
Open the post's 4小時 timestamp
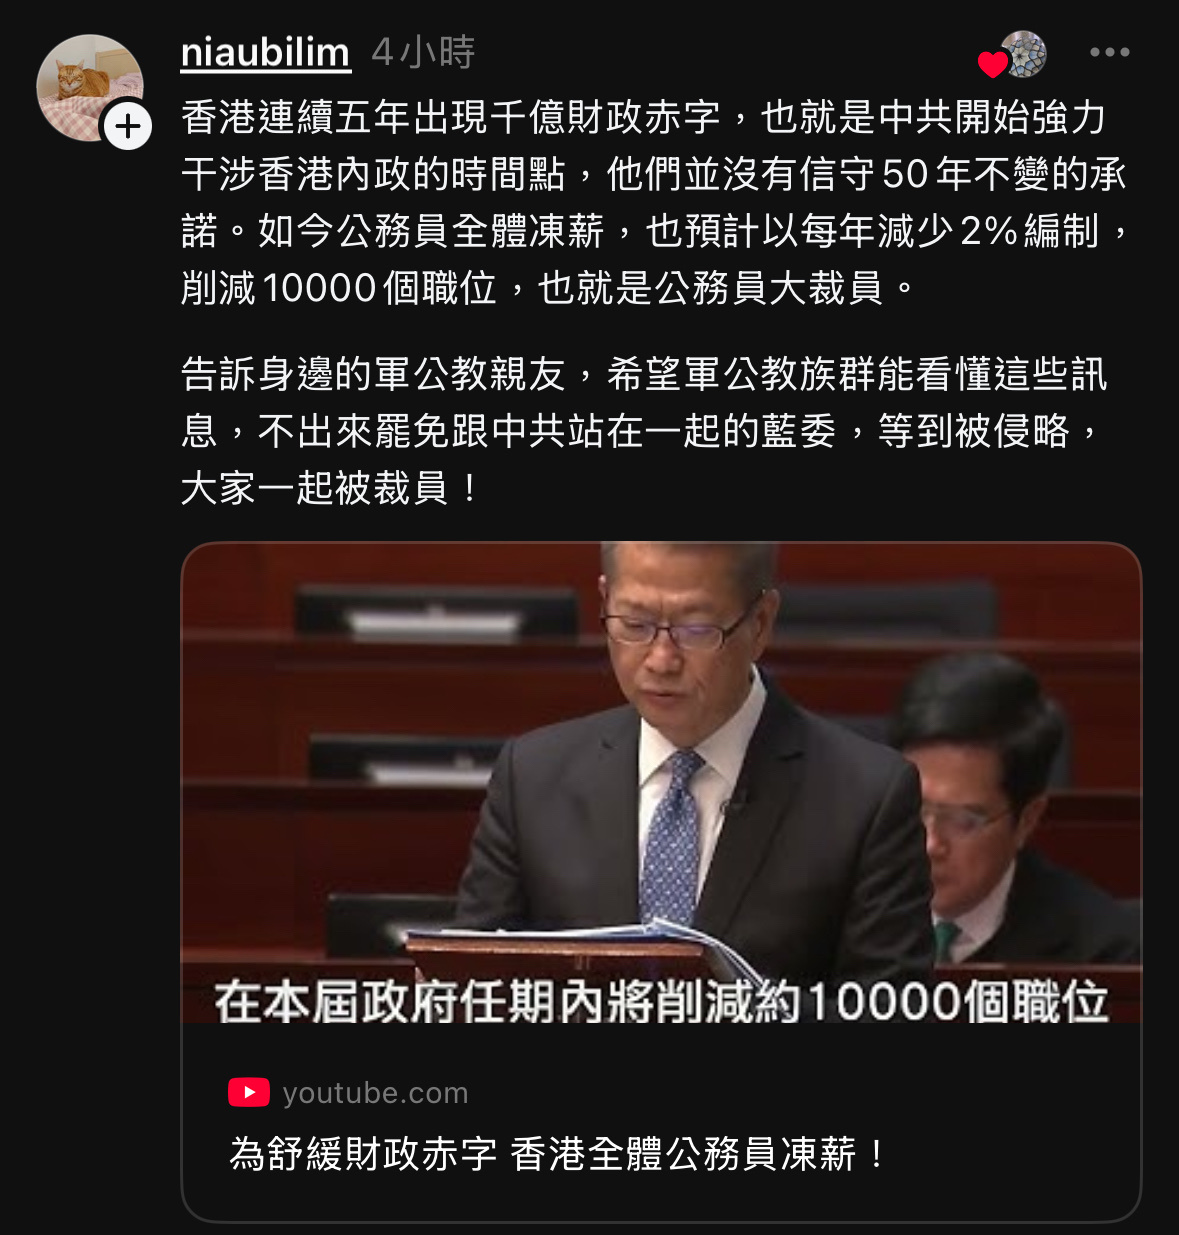point(423,52)
